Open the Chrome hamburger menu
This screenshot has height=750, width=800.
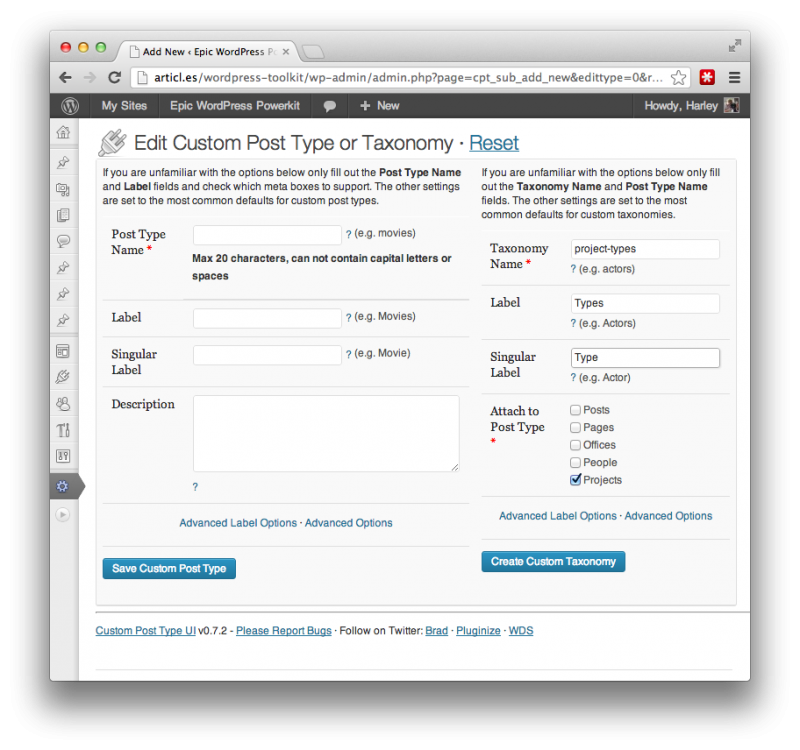coord(734,77)
